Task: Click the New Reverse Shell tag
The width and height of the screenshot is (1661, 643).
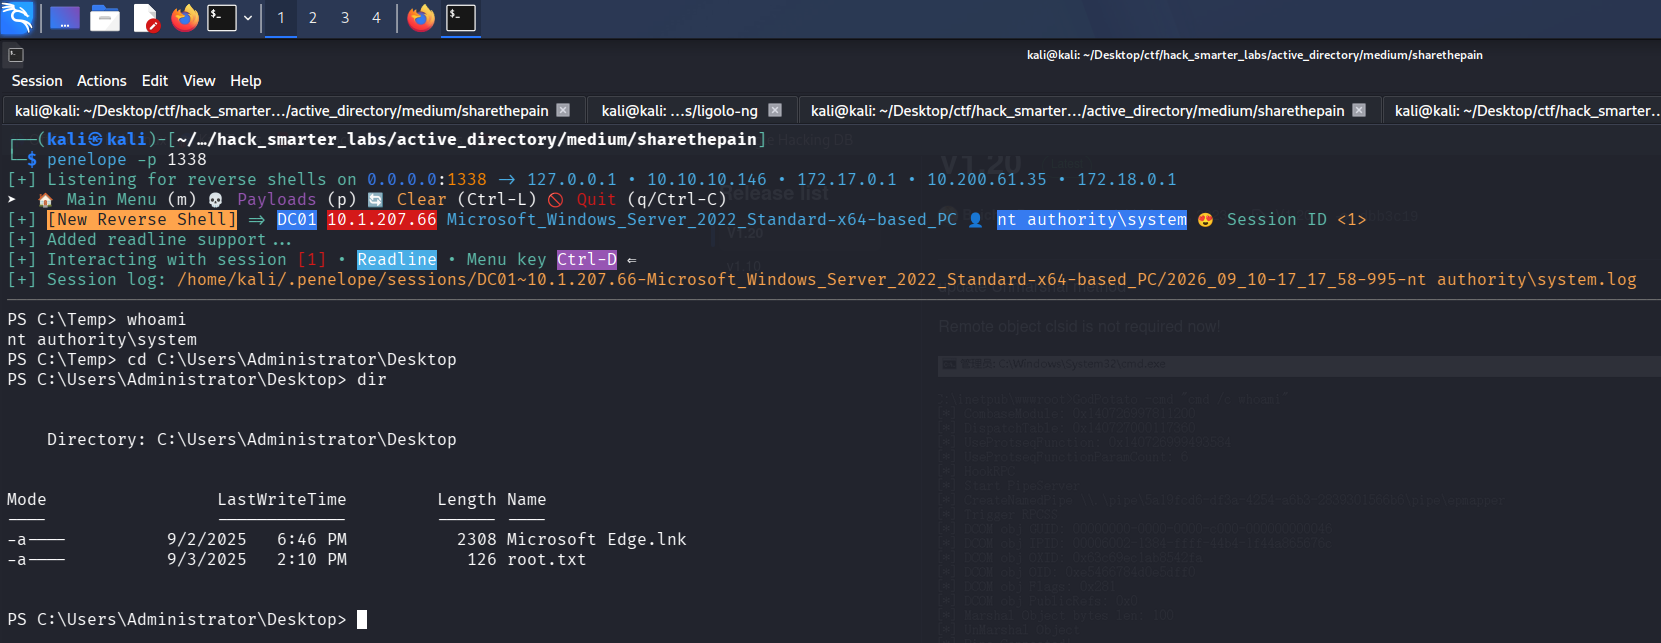Action: (x=142, y=220)
